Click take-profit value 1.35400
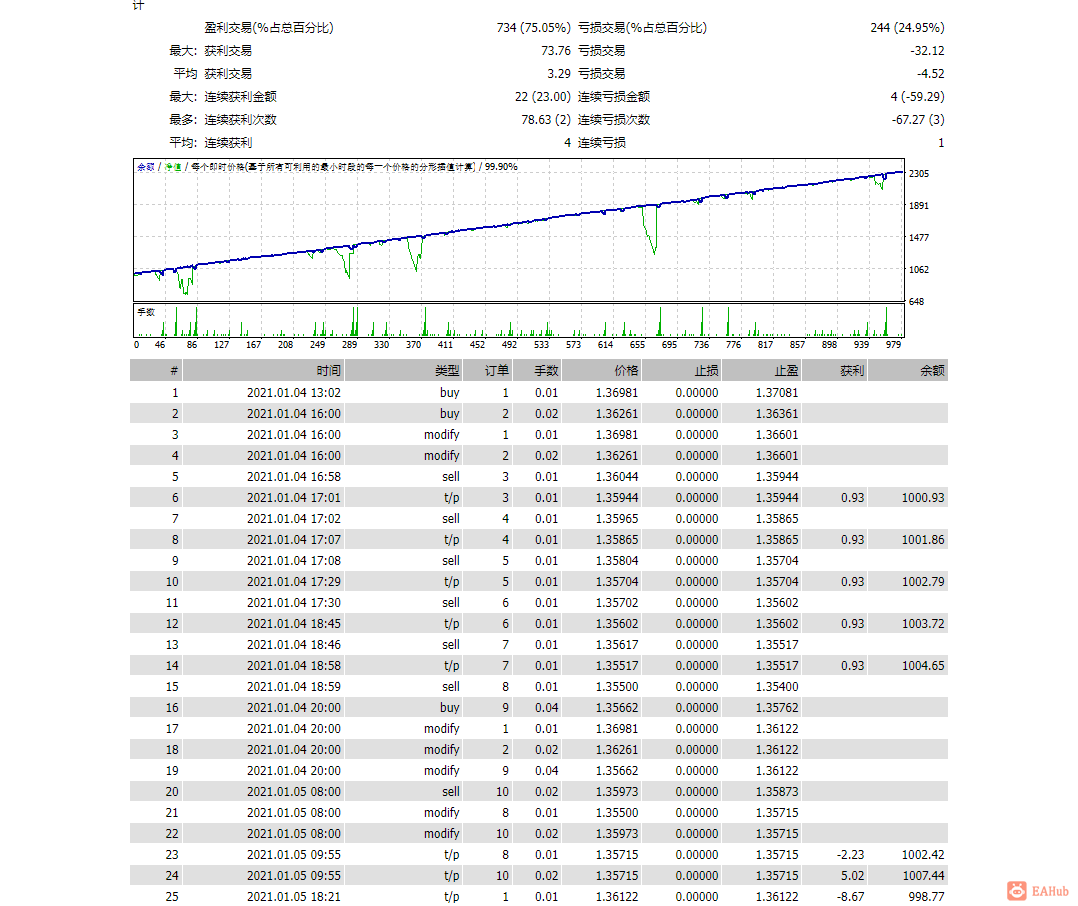 pyautogui.click(x=777, y=687)
